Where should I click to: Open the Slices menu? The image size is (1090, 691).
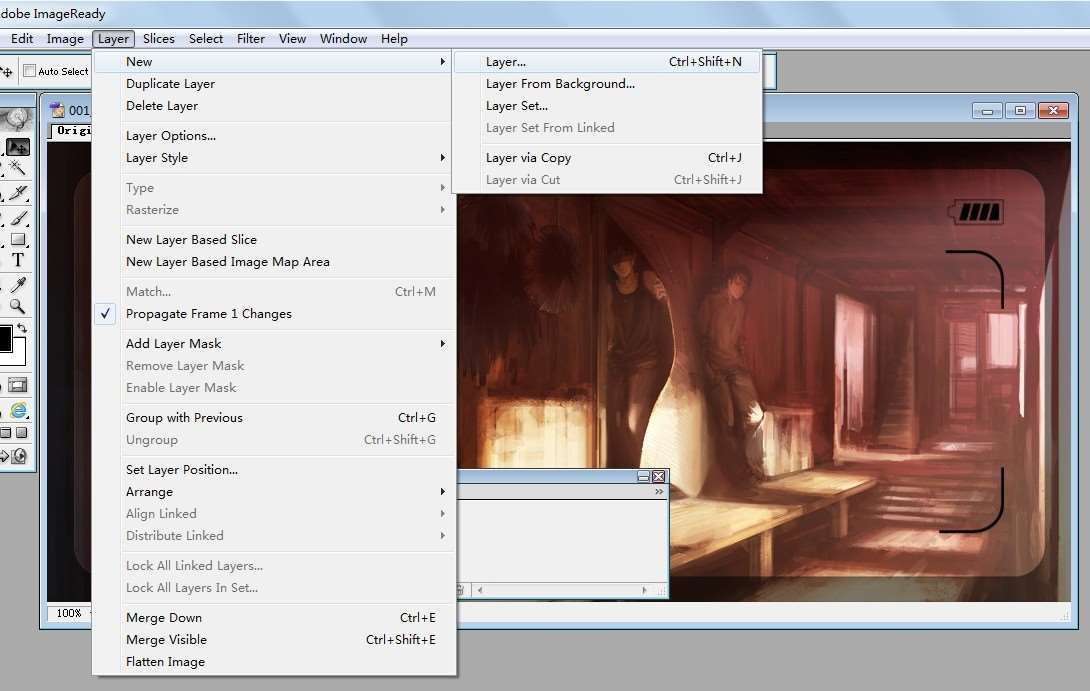click(158, 39)
